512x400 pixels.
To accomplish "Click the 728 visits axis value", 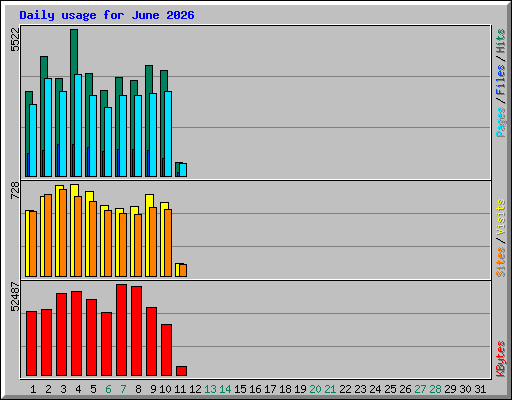I will pyautogui.click(x=15, y=191).
